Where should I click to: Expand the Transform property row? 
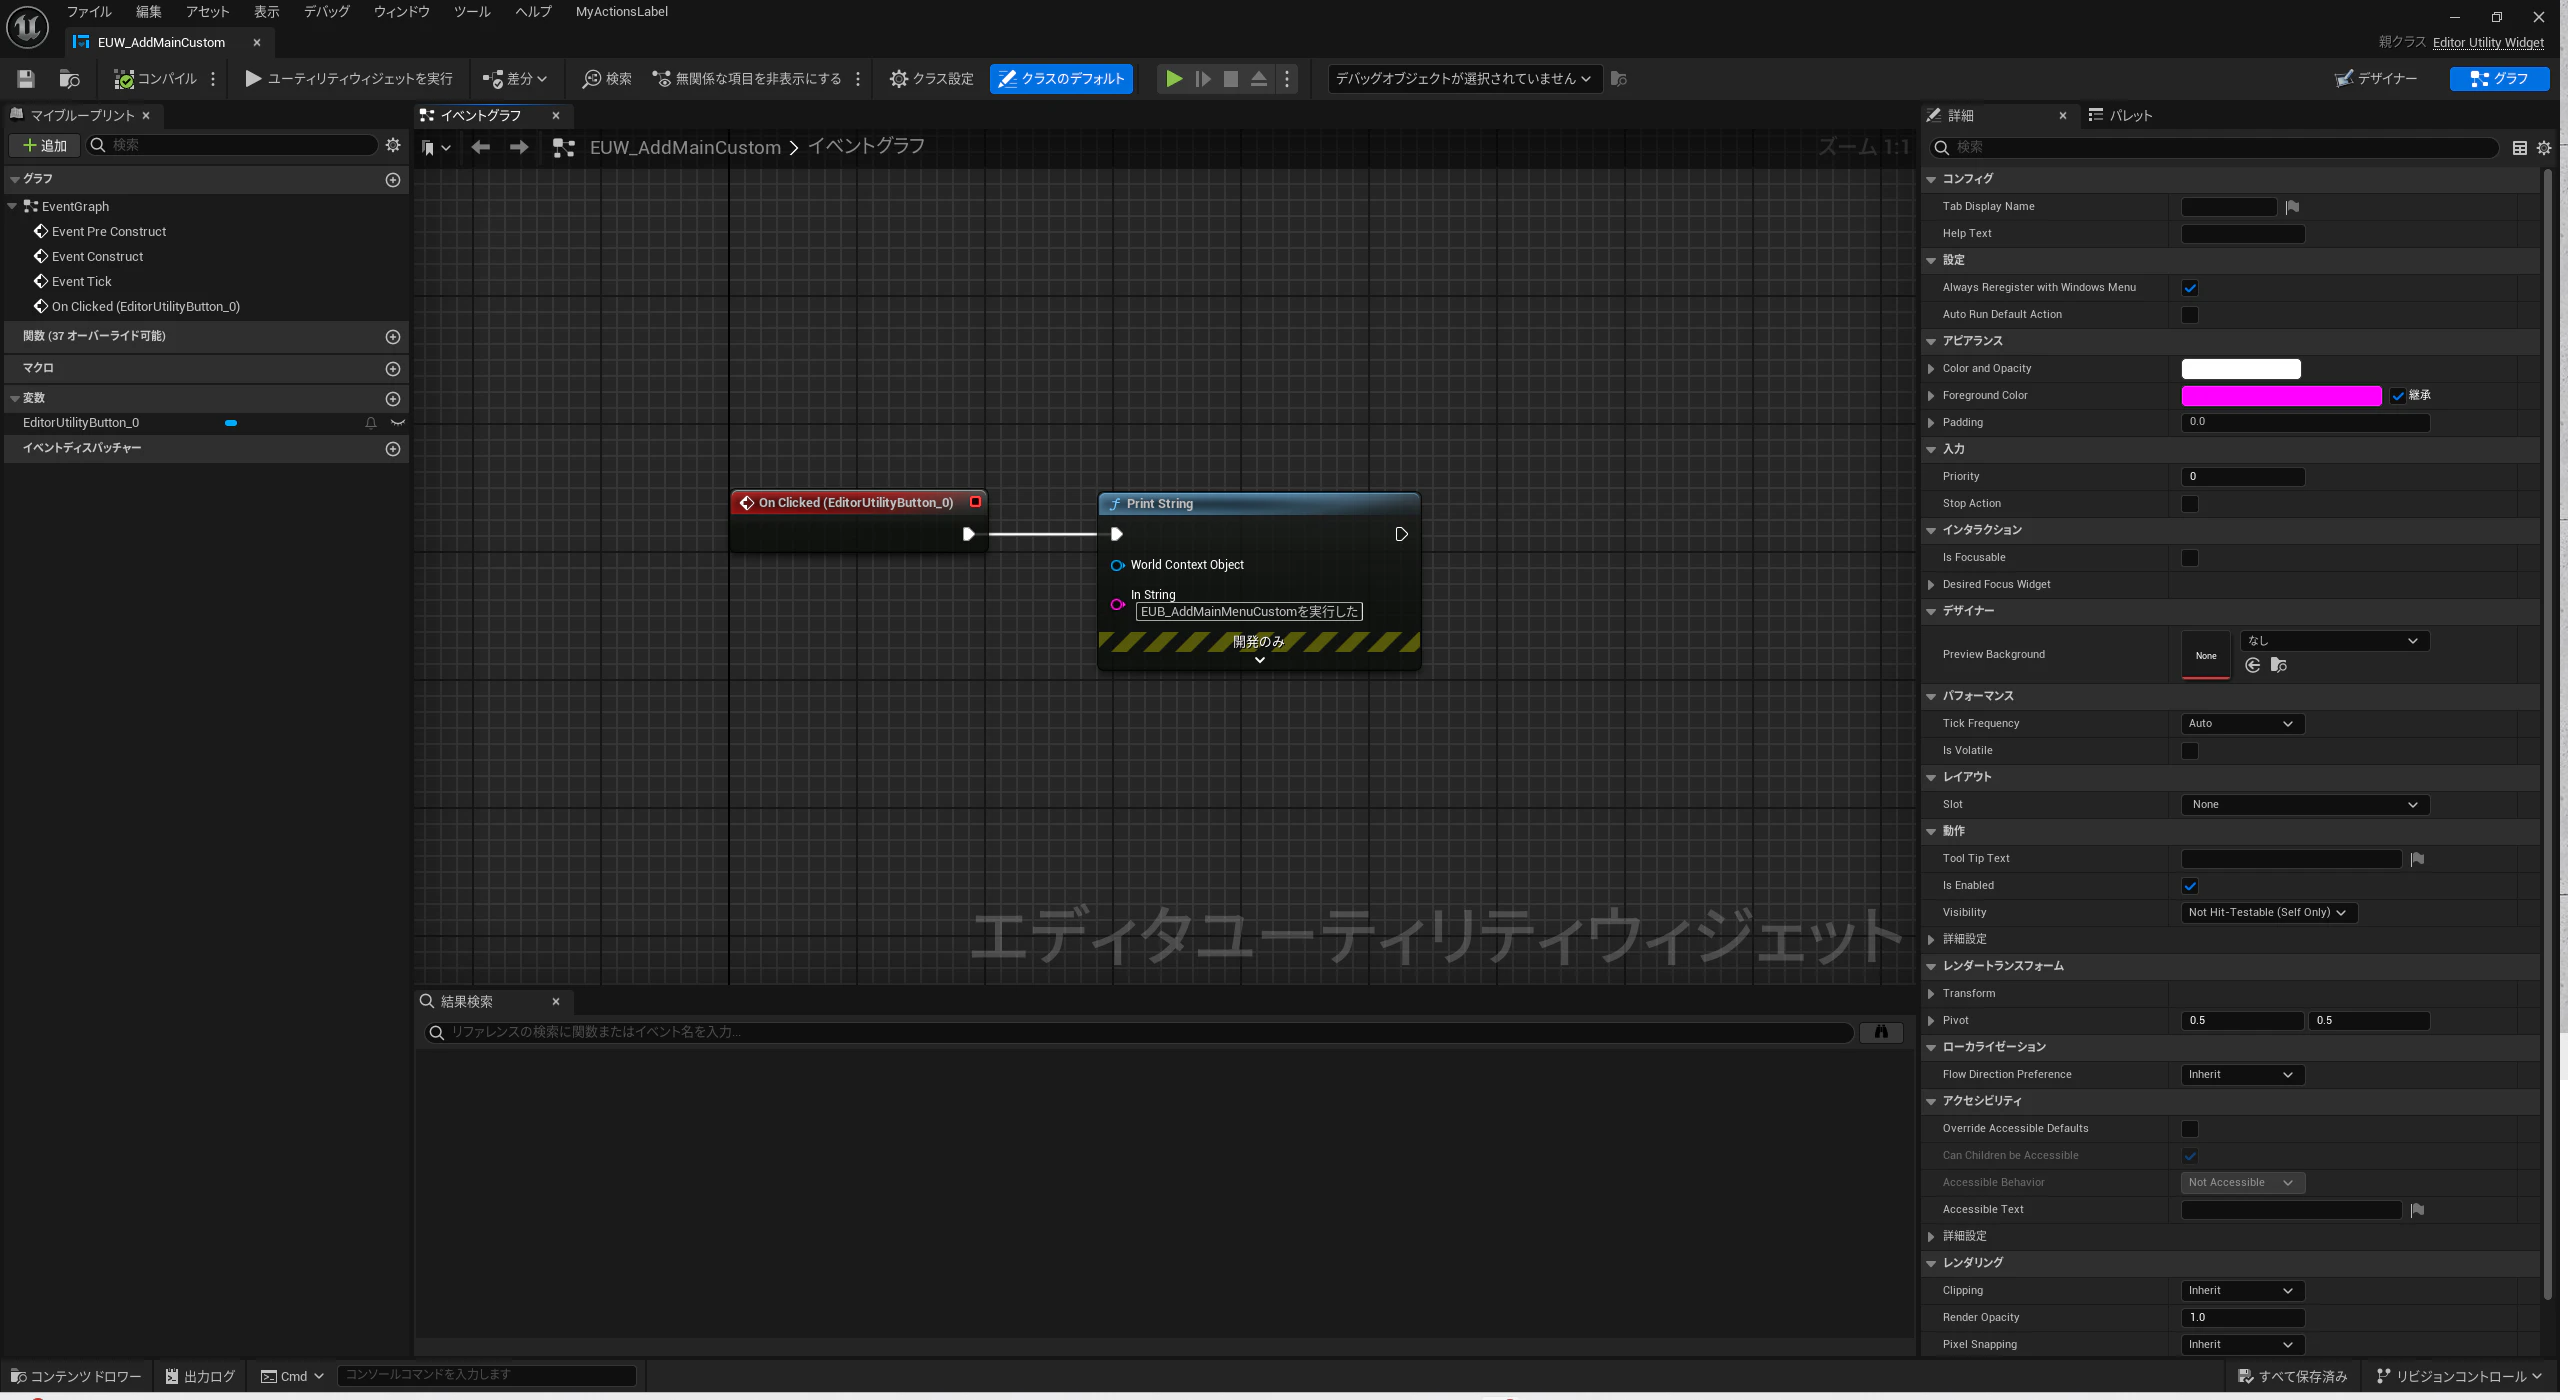[x=1931, y=994]
